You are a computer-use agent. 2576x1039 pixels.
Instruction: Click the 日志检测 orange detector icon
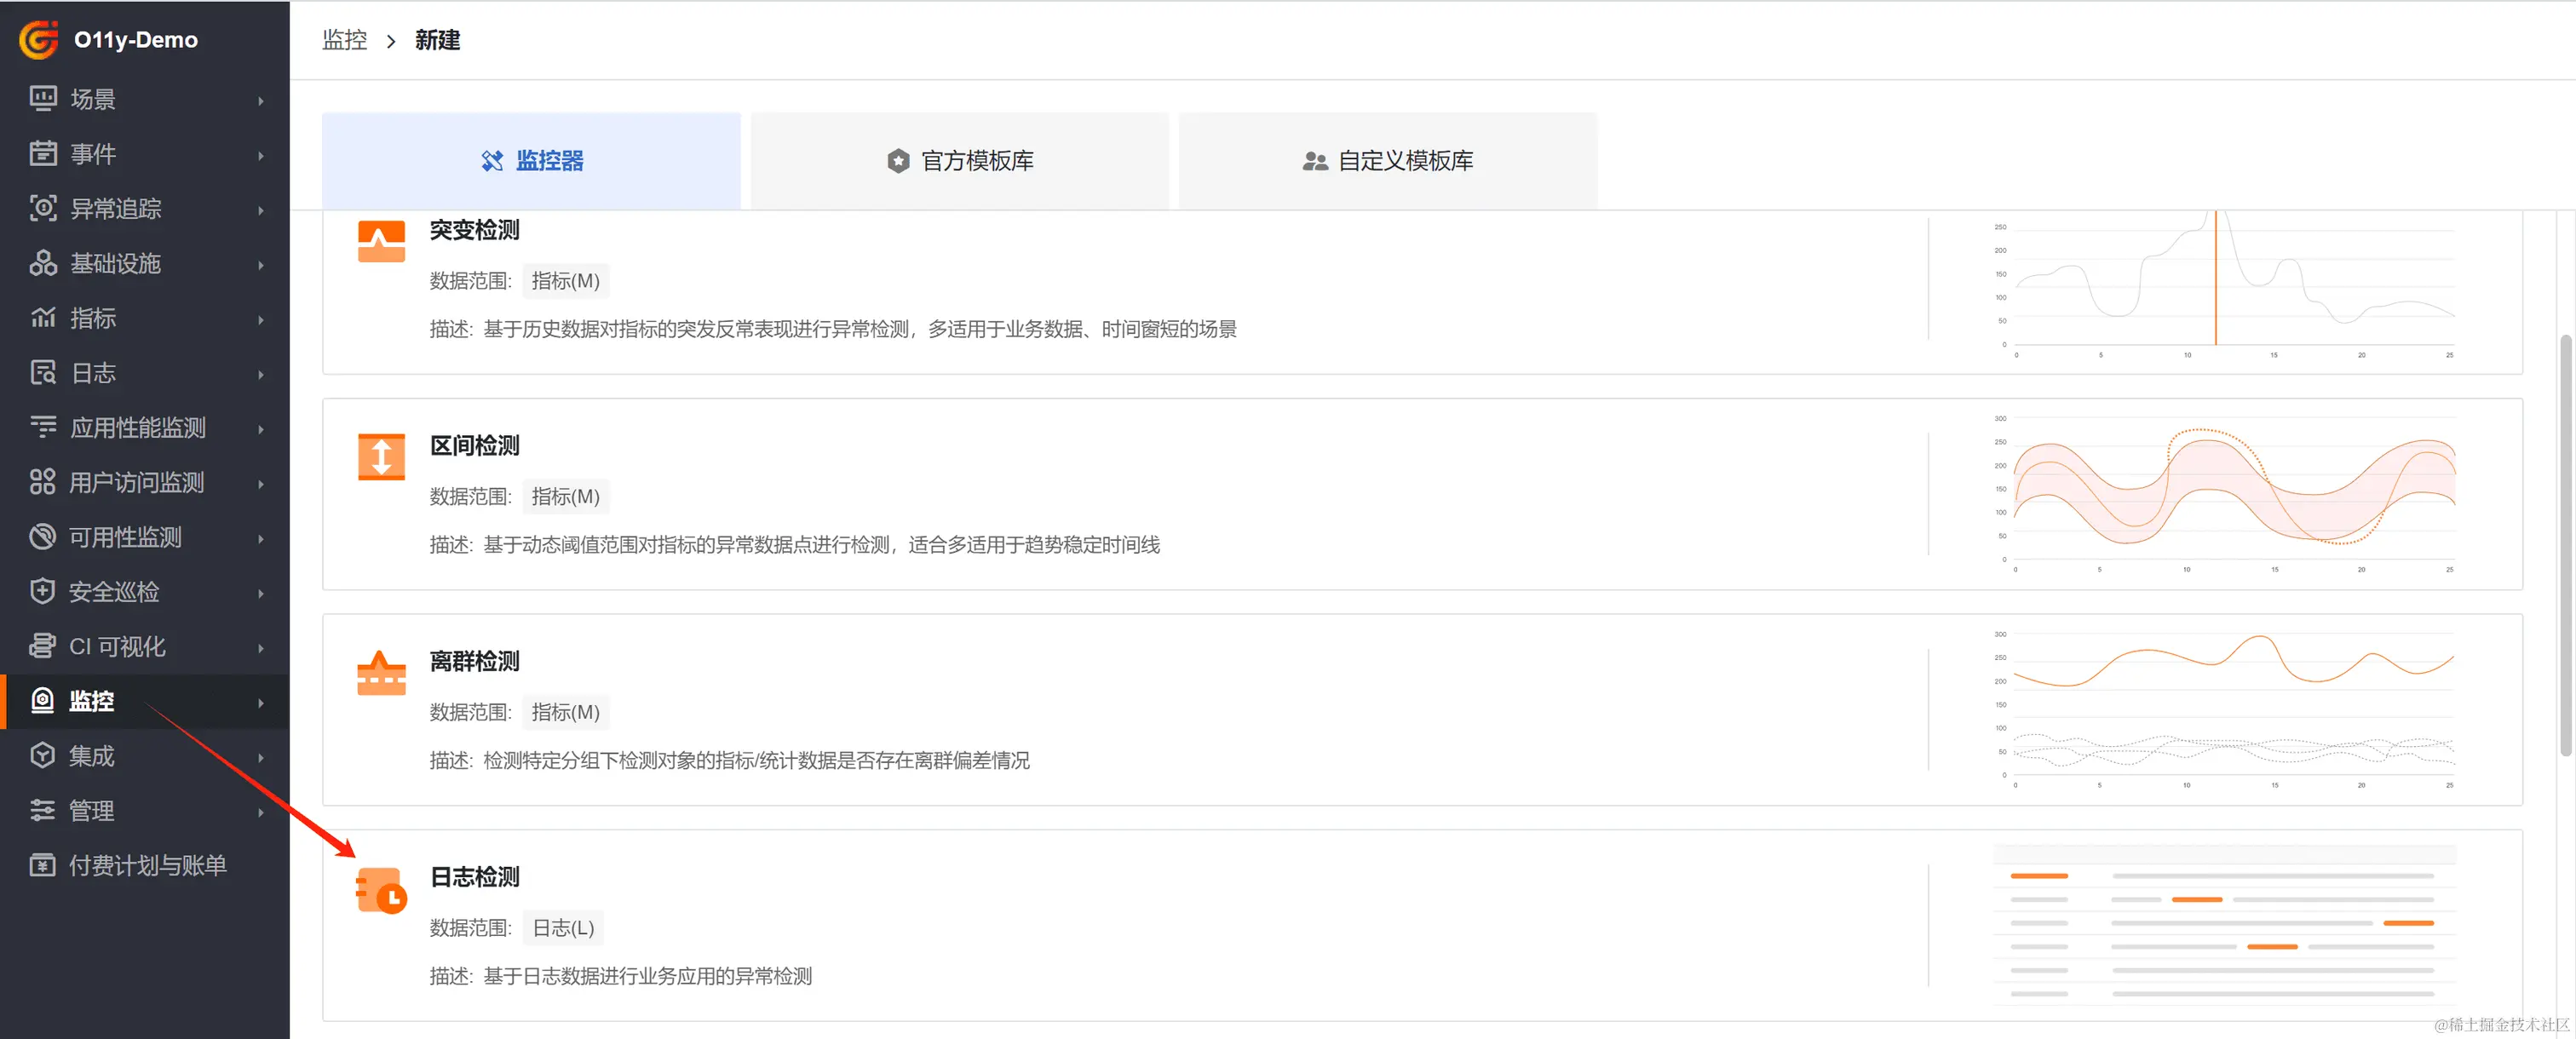381,890
